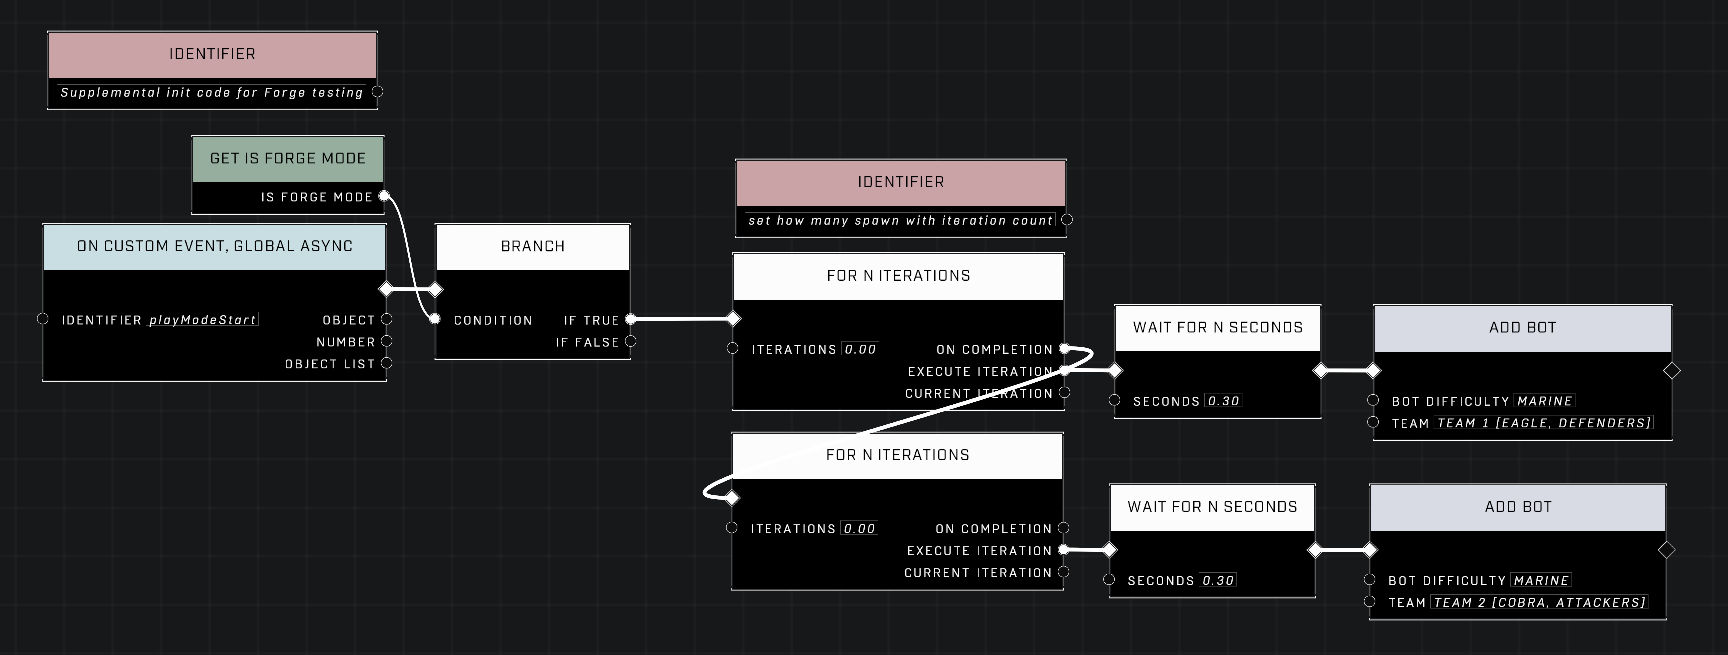Click output pin on Supplemental init code identifier
1728x655 pixels.
point(377,92)
